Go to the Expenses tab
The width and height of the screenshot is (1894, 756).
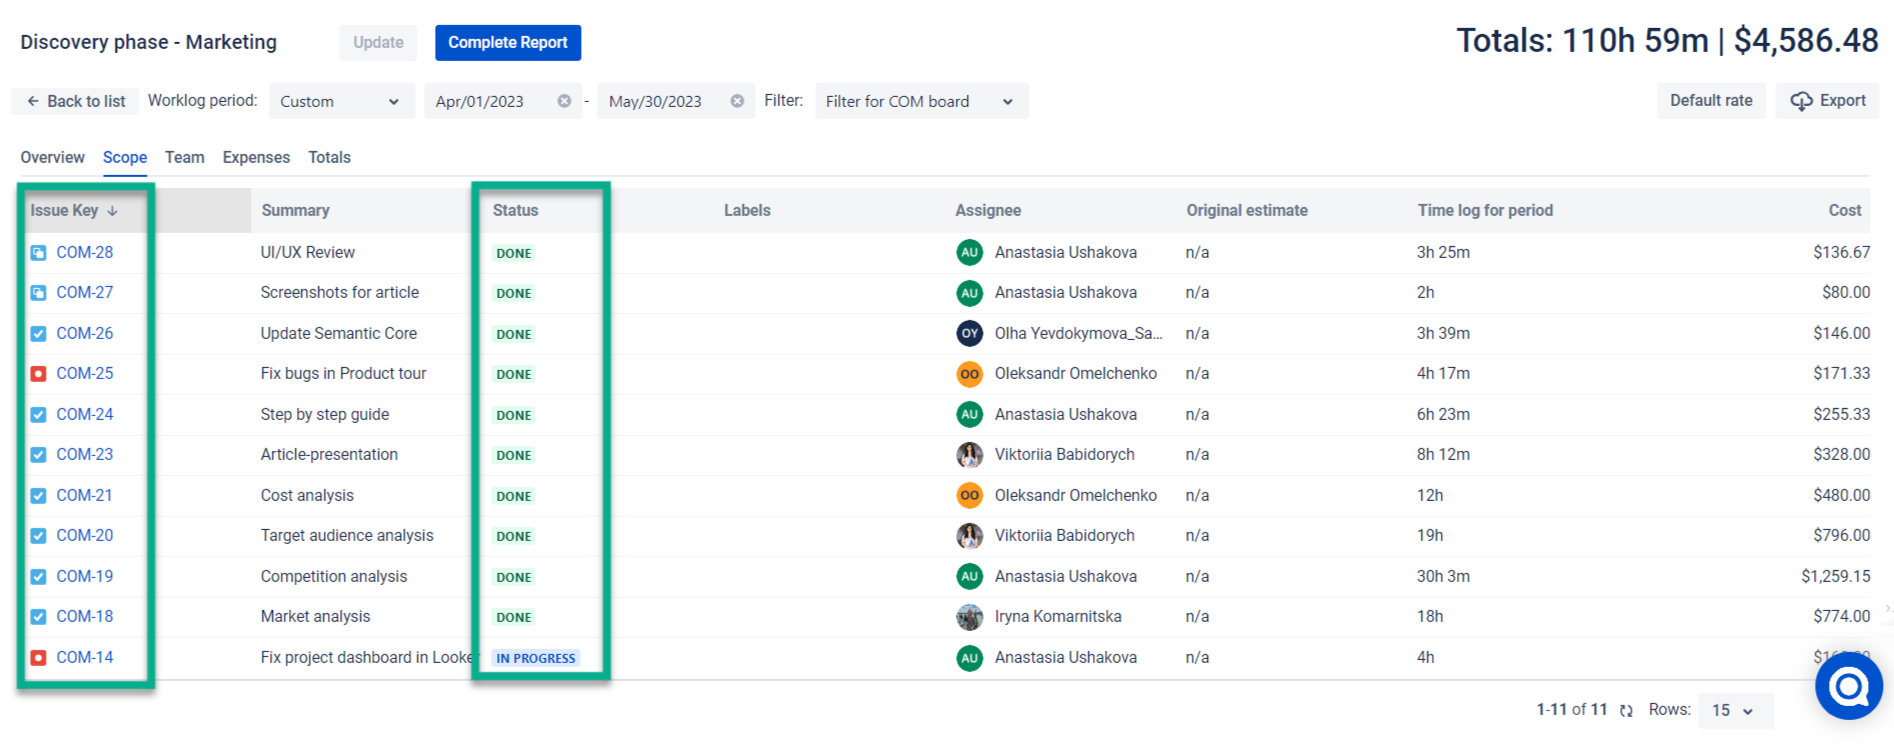tap(256, 157)
